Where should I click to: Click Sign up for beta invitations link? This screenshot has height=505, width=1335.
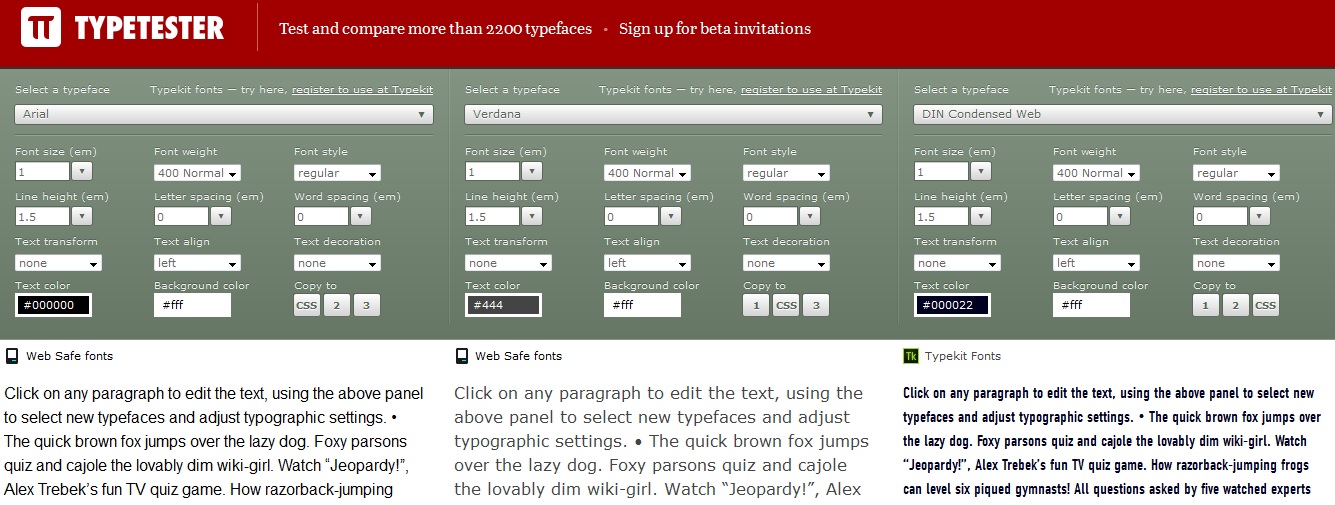[715, 29]
